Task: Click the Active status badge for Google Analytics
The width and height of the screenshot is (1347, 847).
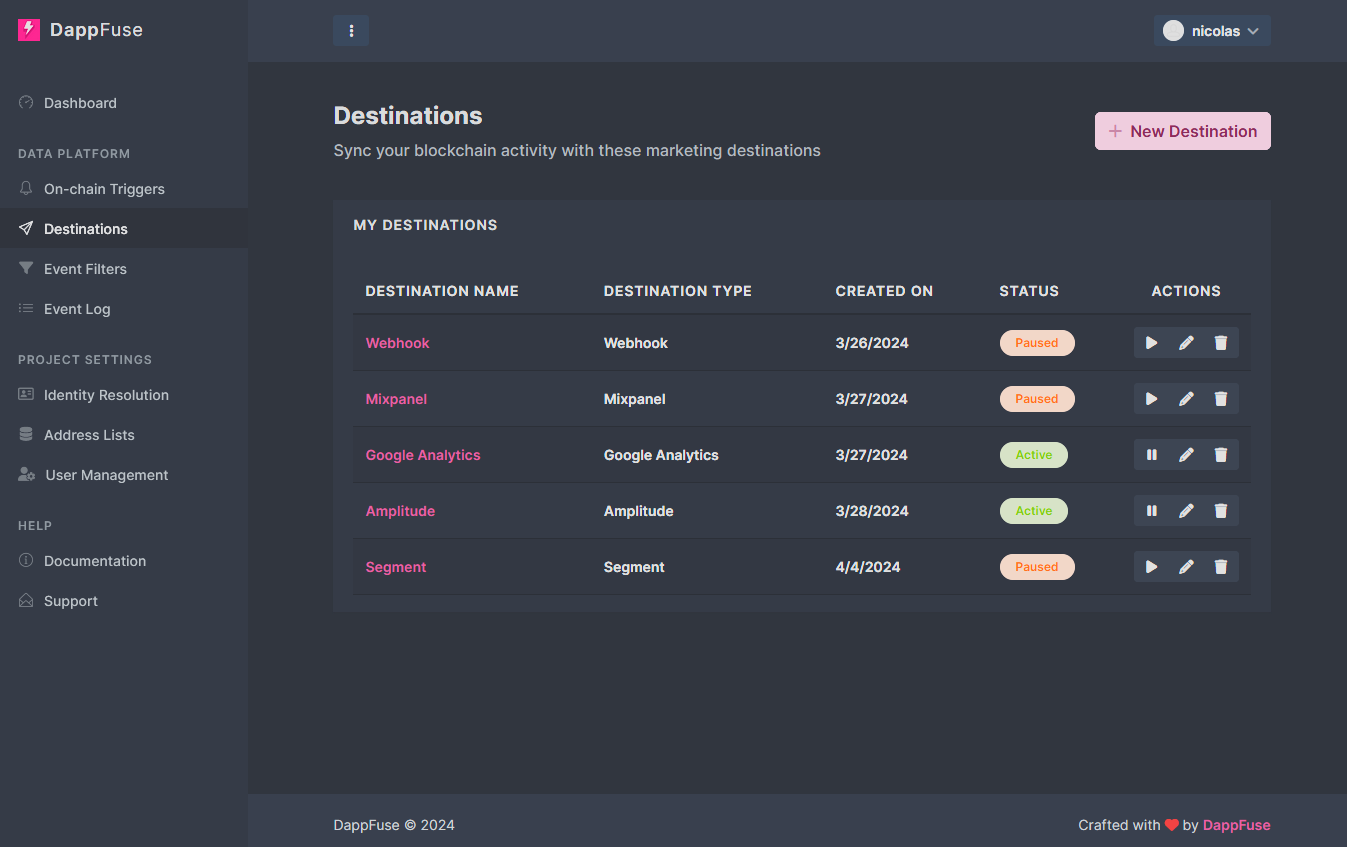Action: (x=1034, y=455)
